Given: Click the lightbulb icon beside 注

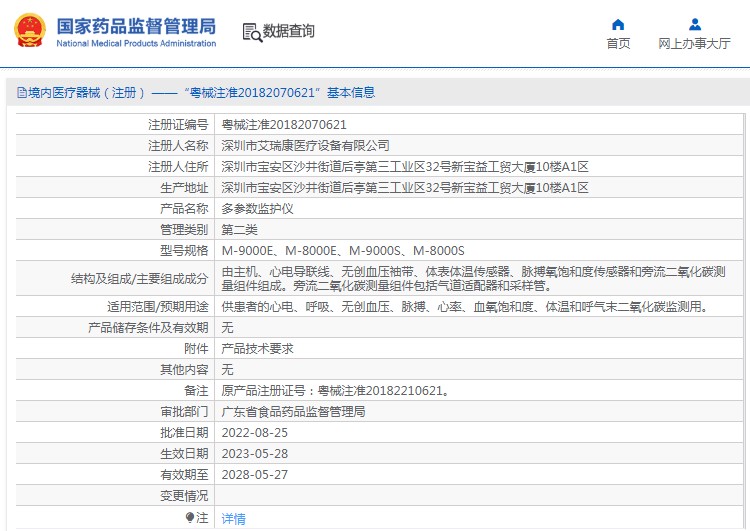Looking at the screenshot, I should (x=190, y=517).
